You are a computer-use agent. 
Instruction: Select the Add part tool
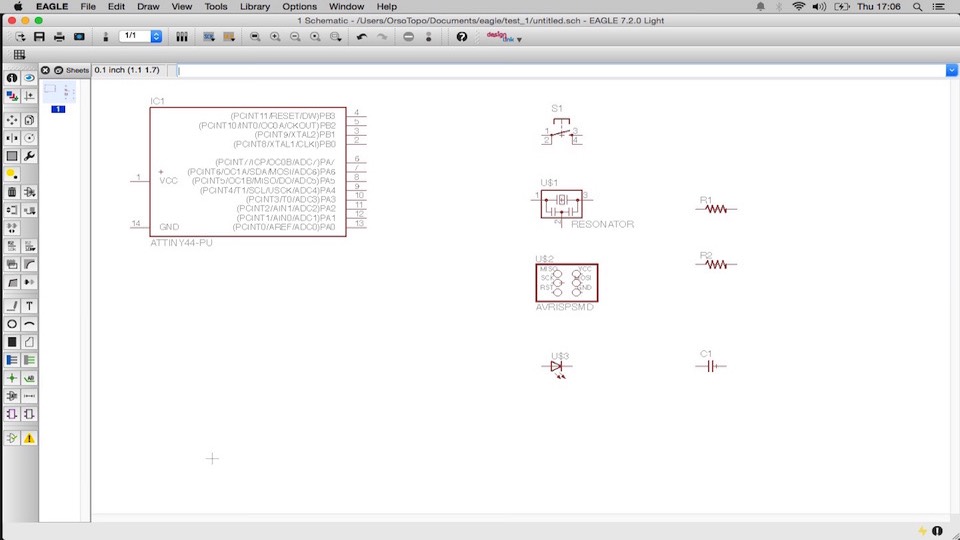(x=29, y=192)
